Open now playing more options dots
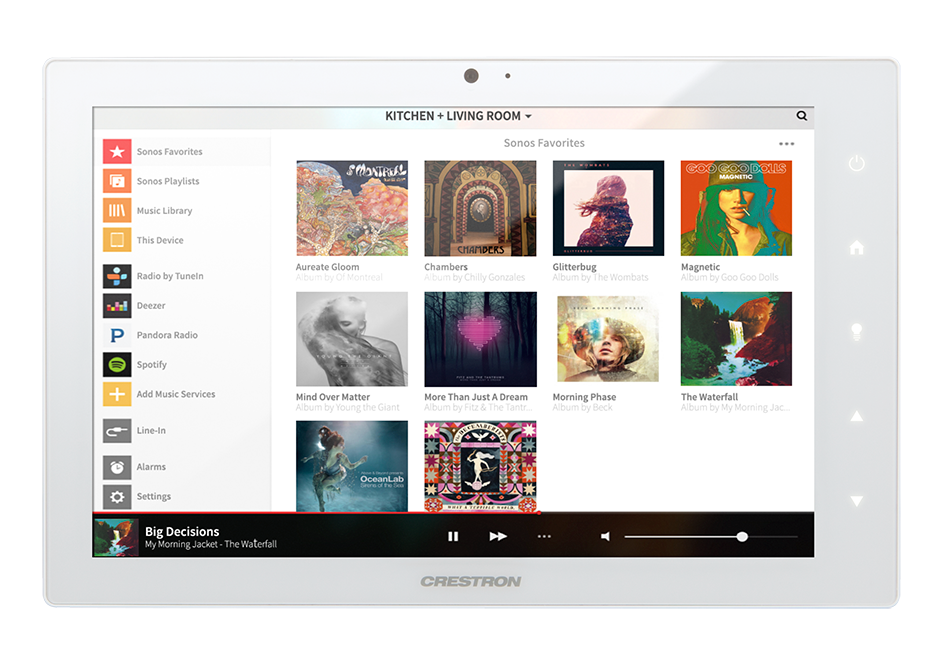945x645 pixels. 544,536
